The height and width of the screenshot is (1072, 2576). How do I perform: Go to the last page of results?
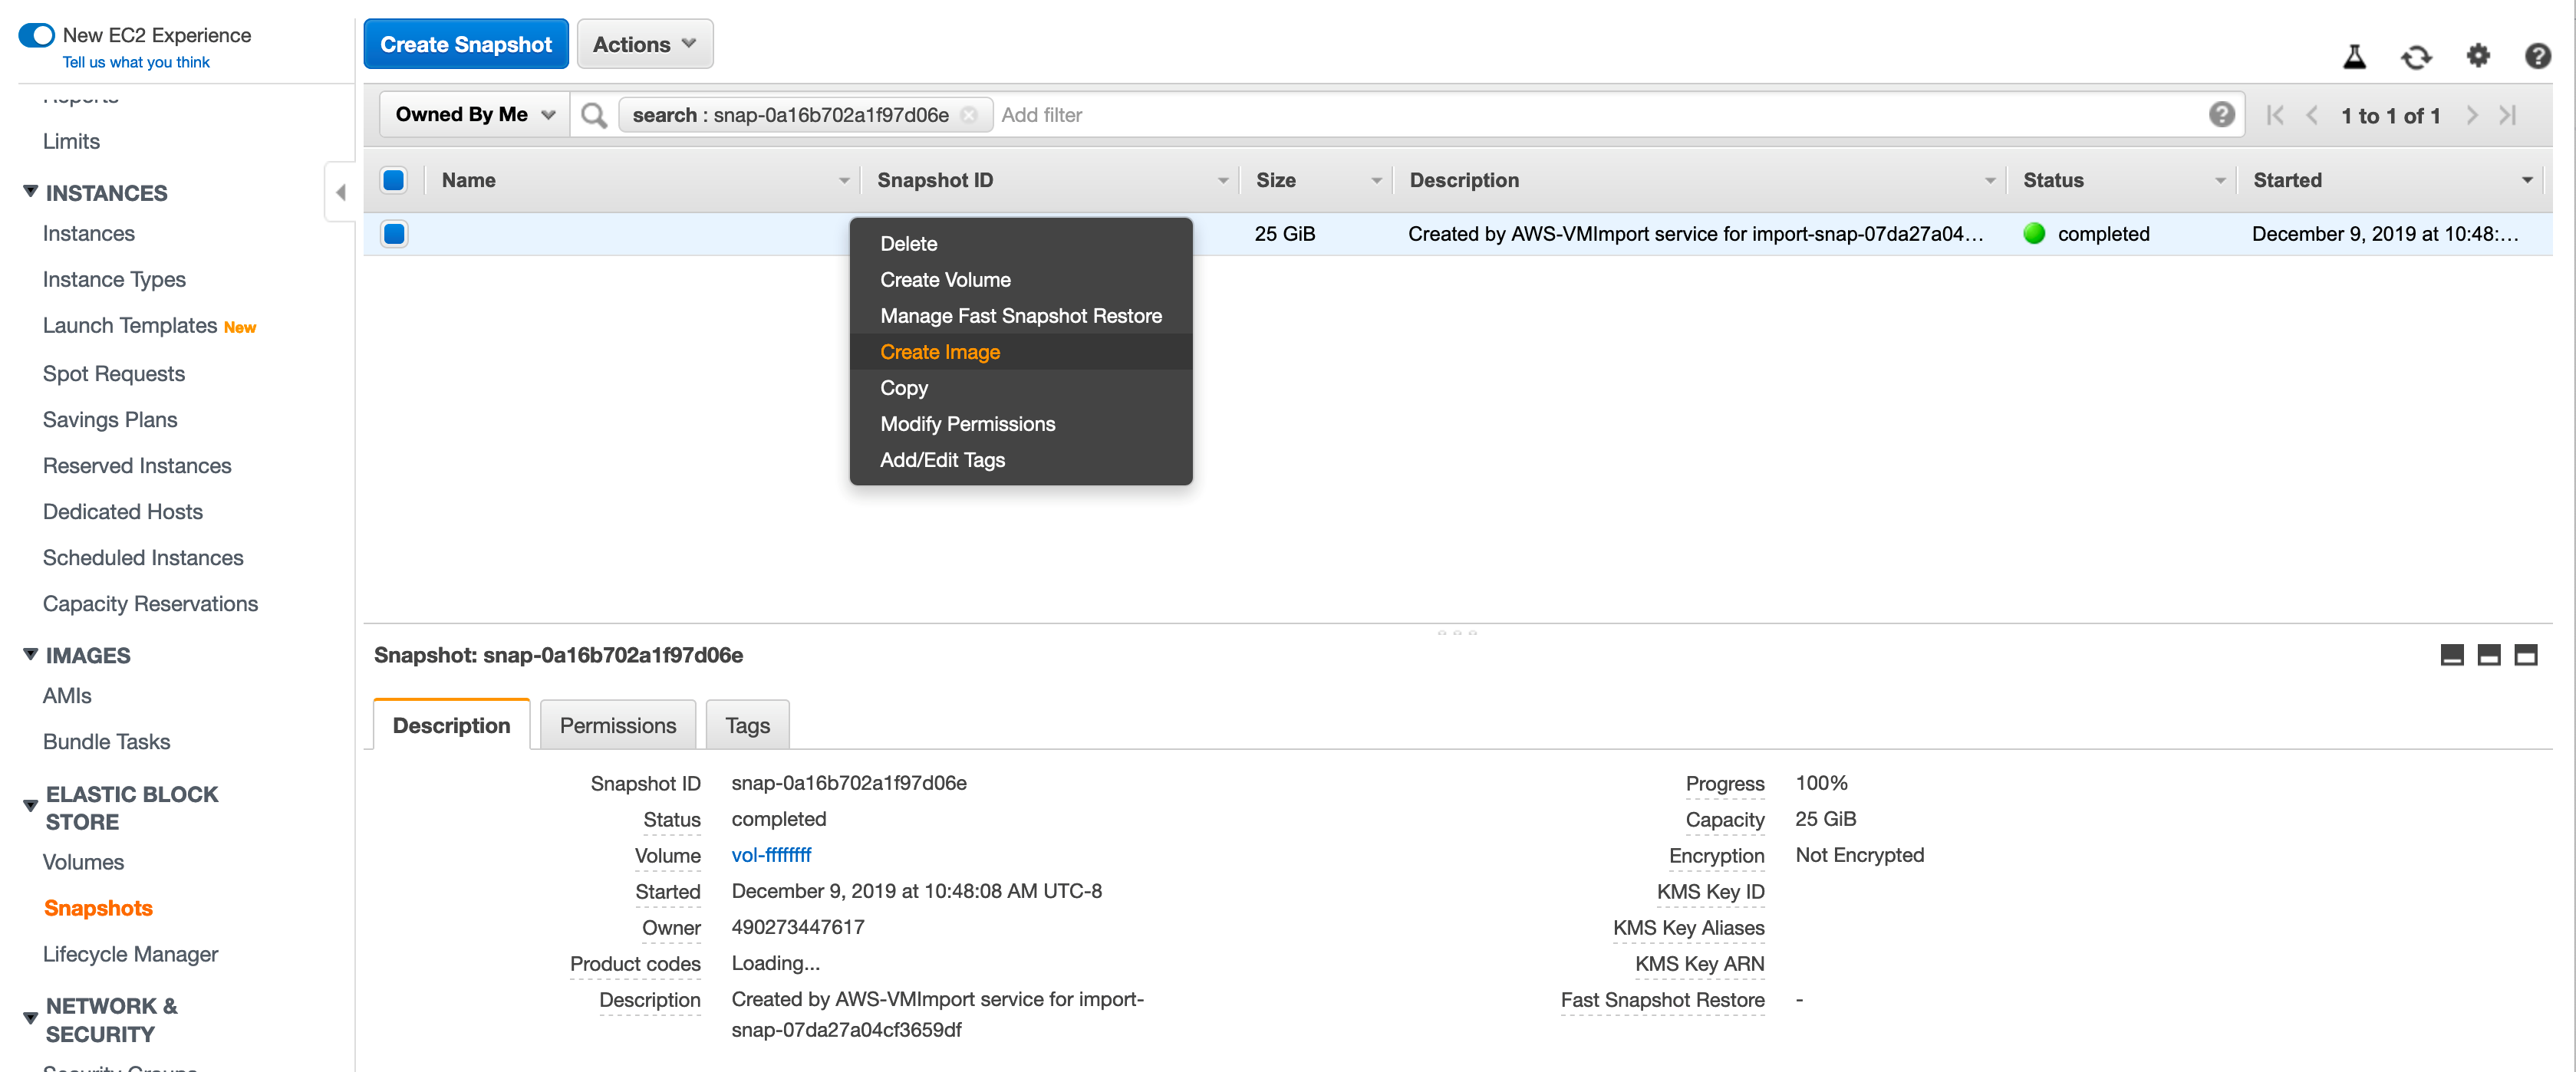tap(2508, 115)
